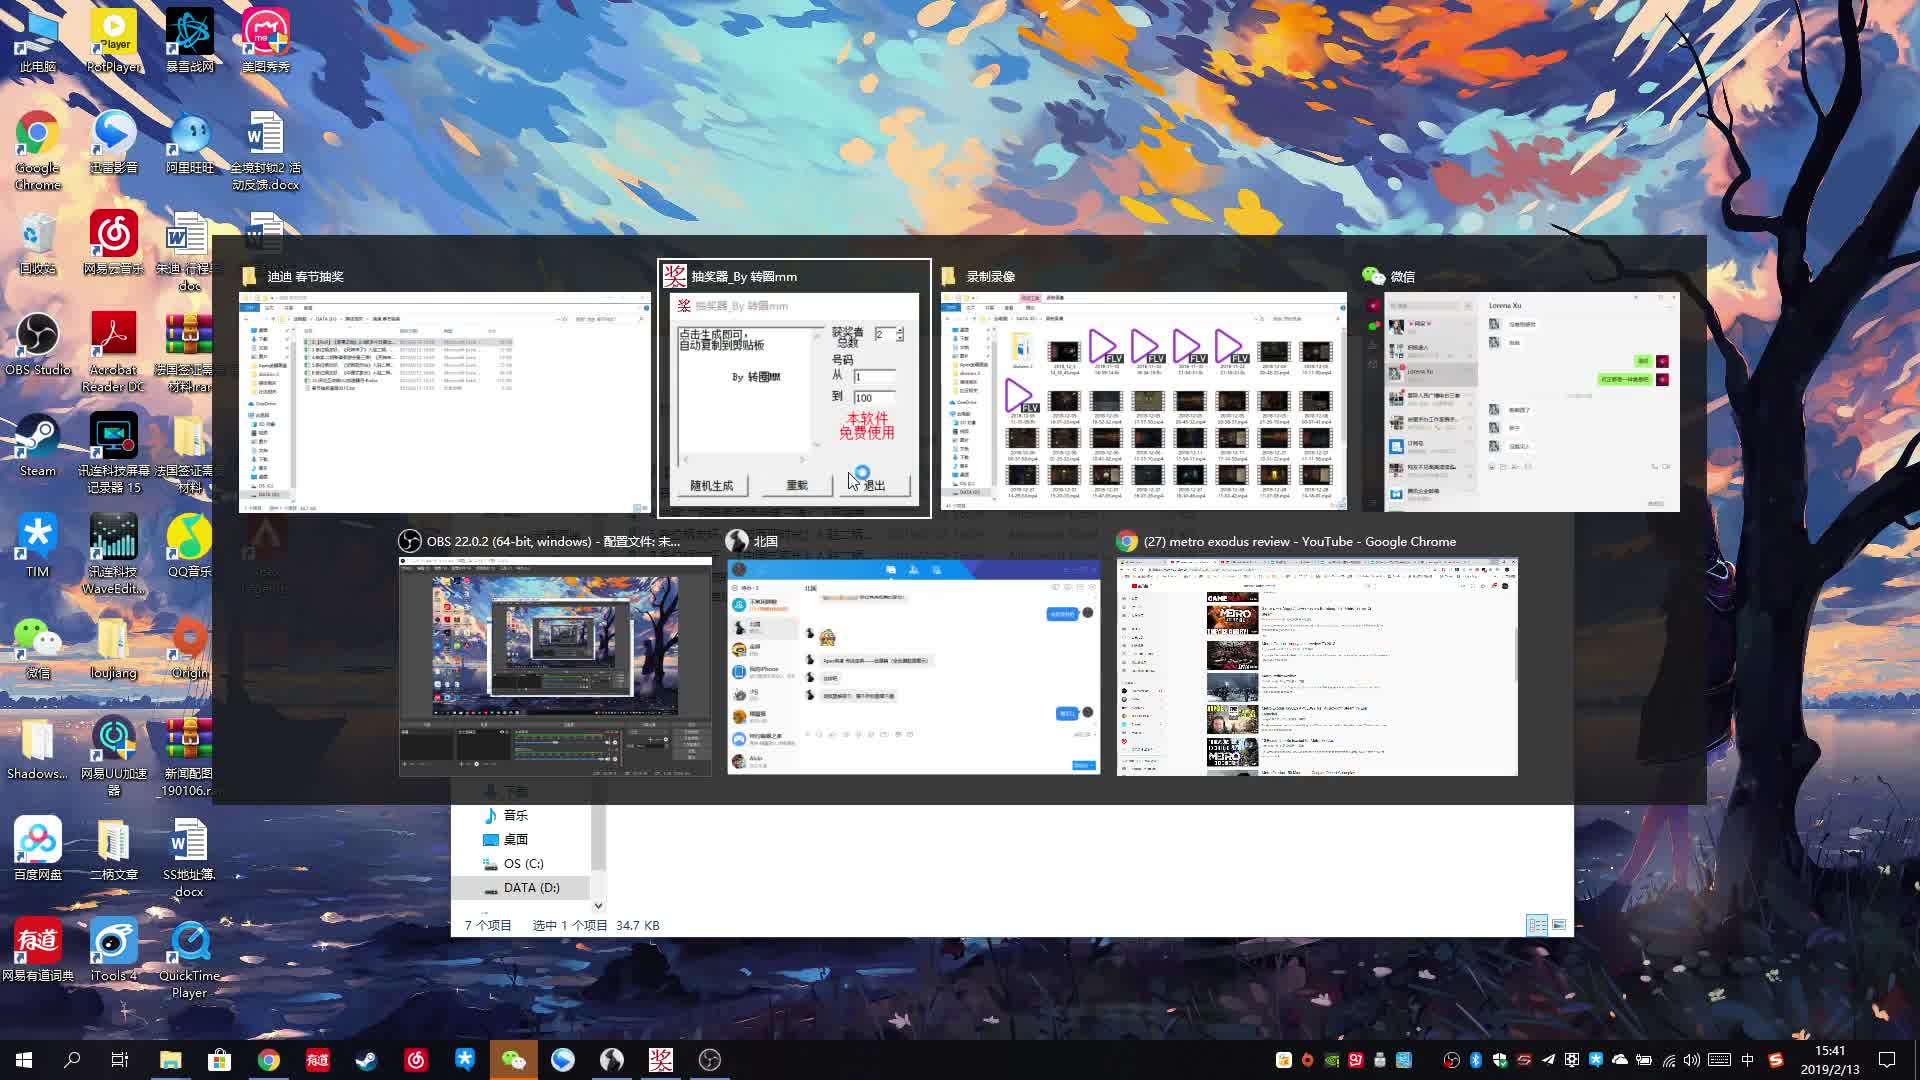1920x1080 pixels.
Task: Select the Origin desktop icon
Action: pyautogui.click(x=190, y=648)
